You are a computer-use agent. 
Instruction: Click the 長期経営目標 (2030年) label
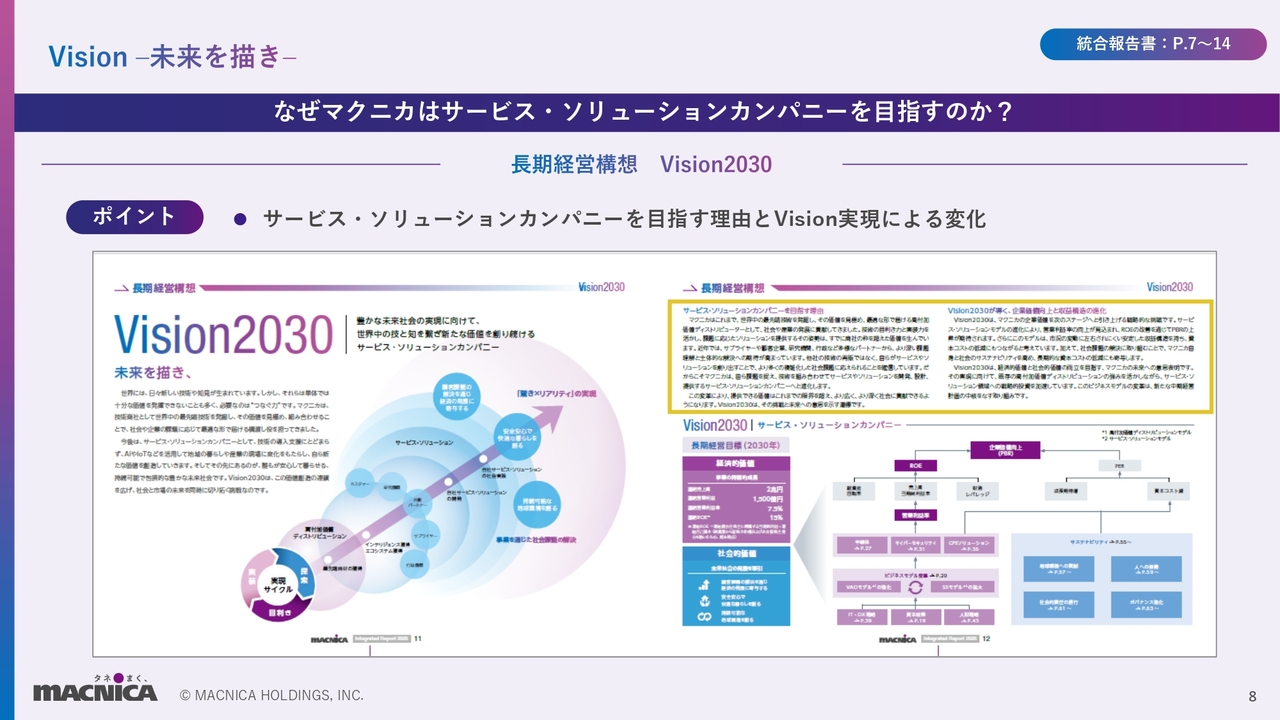(x=735, y=445)
